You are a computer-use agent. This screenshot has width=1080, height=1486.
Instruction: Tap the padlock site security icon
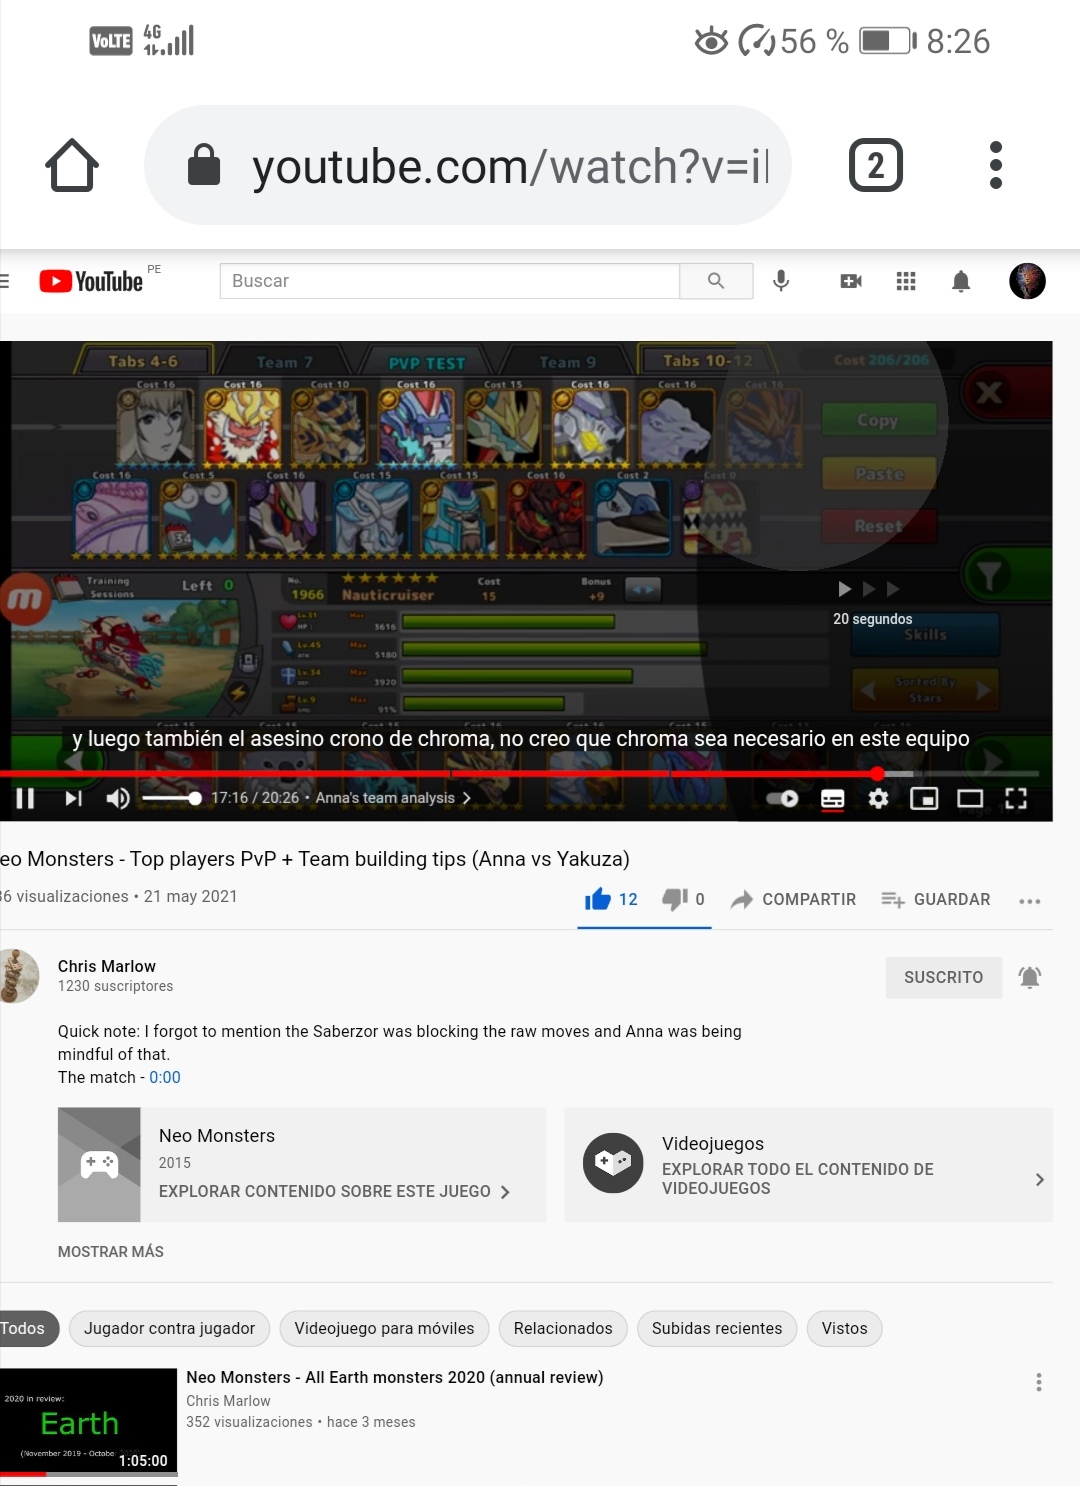204,165
